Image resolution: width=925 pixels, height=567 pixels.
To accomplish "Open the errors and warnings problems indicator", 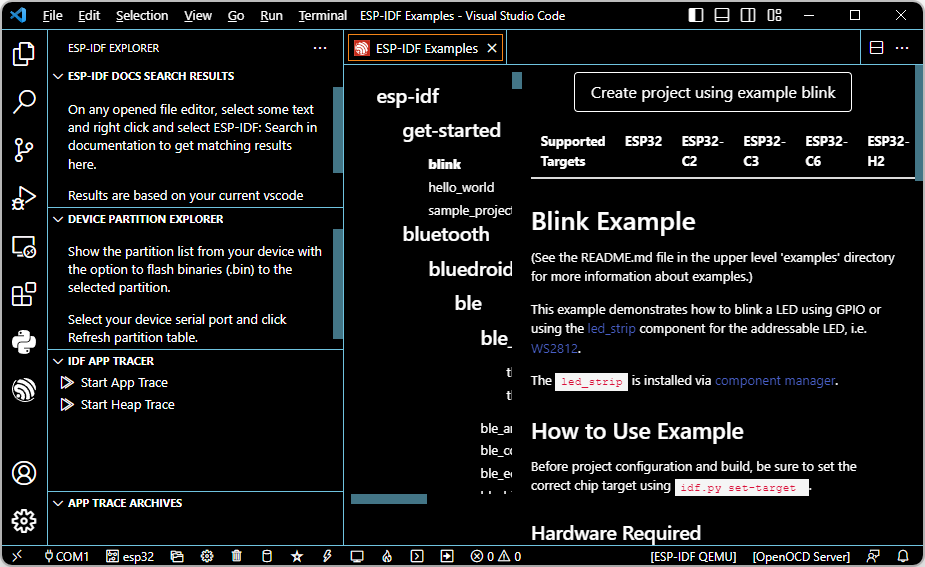I will click(496, 556).
